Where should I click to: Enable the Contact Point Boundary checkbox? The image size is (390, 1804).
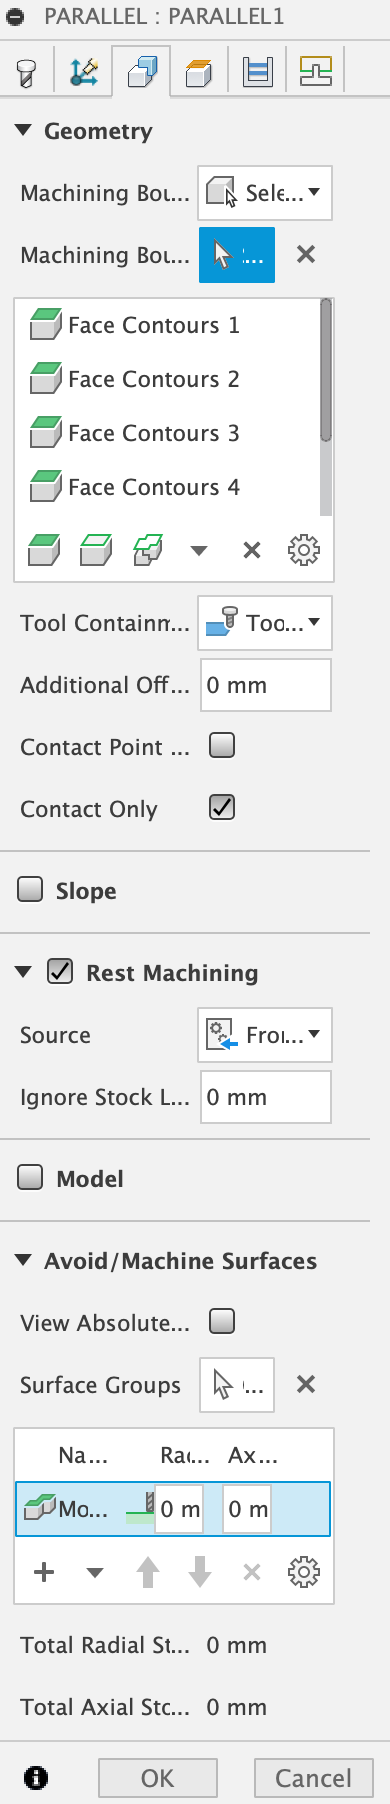222,745
